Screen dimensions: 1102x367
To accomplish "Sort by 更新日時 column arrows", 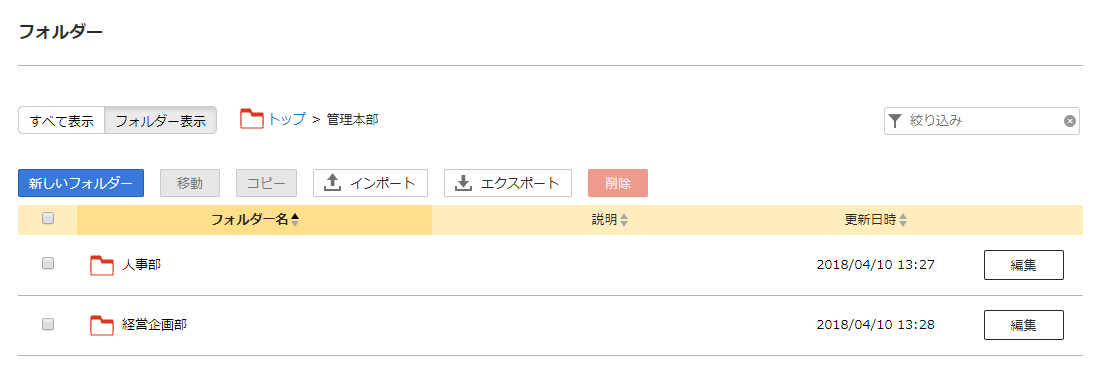I will pos(903,220).
